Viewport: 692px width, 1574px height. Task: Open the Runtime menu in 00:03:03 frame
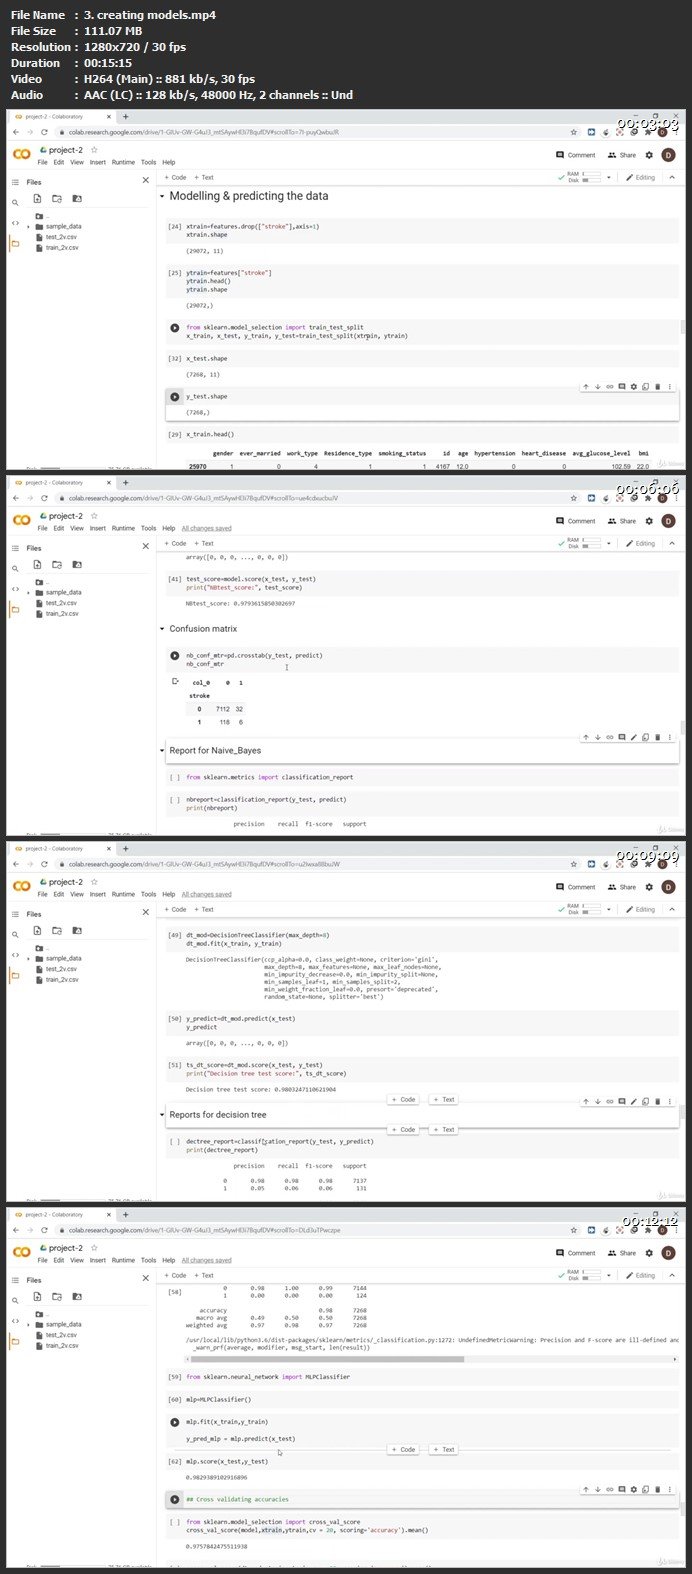[x=123, y=162]
